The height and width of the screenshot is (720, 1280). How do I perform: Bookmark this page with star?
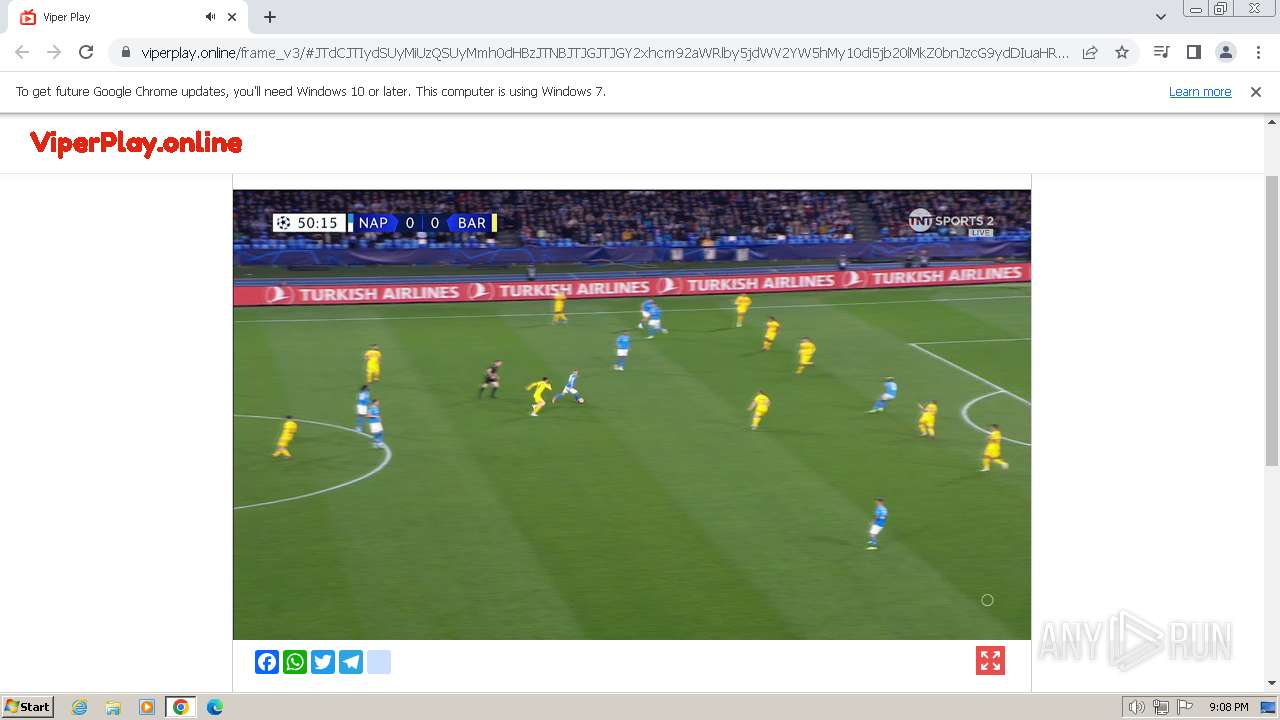point(1122,52)
